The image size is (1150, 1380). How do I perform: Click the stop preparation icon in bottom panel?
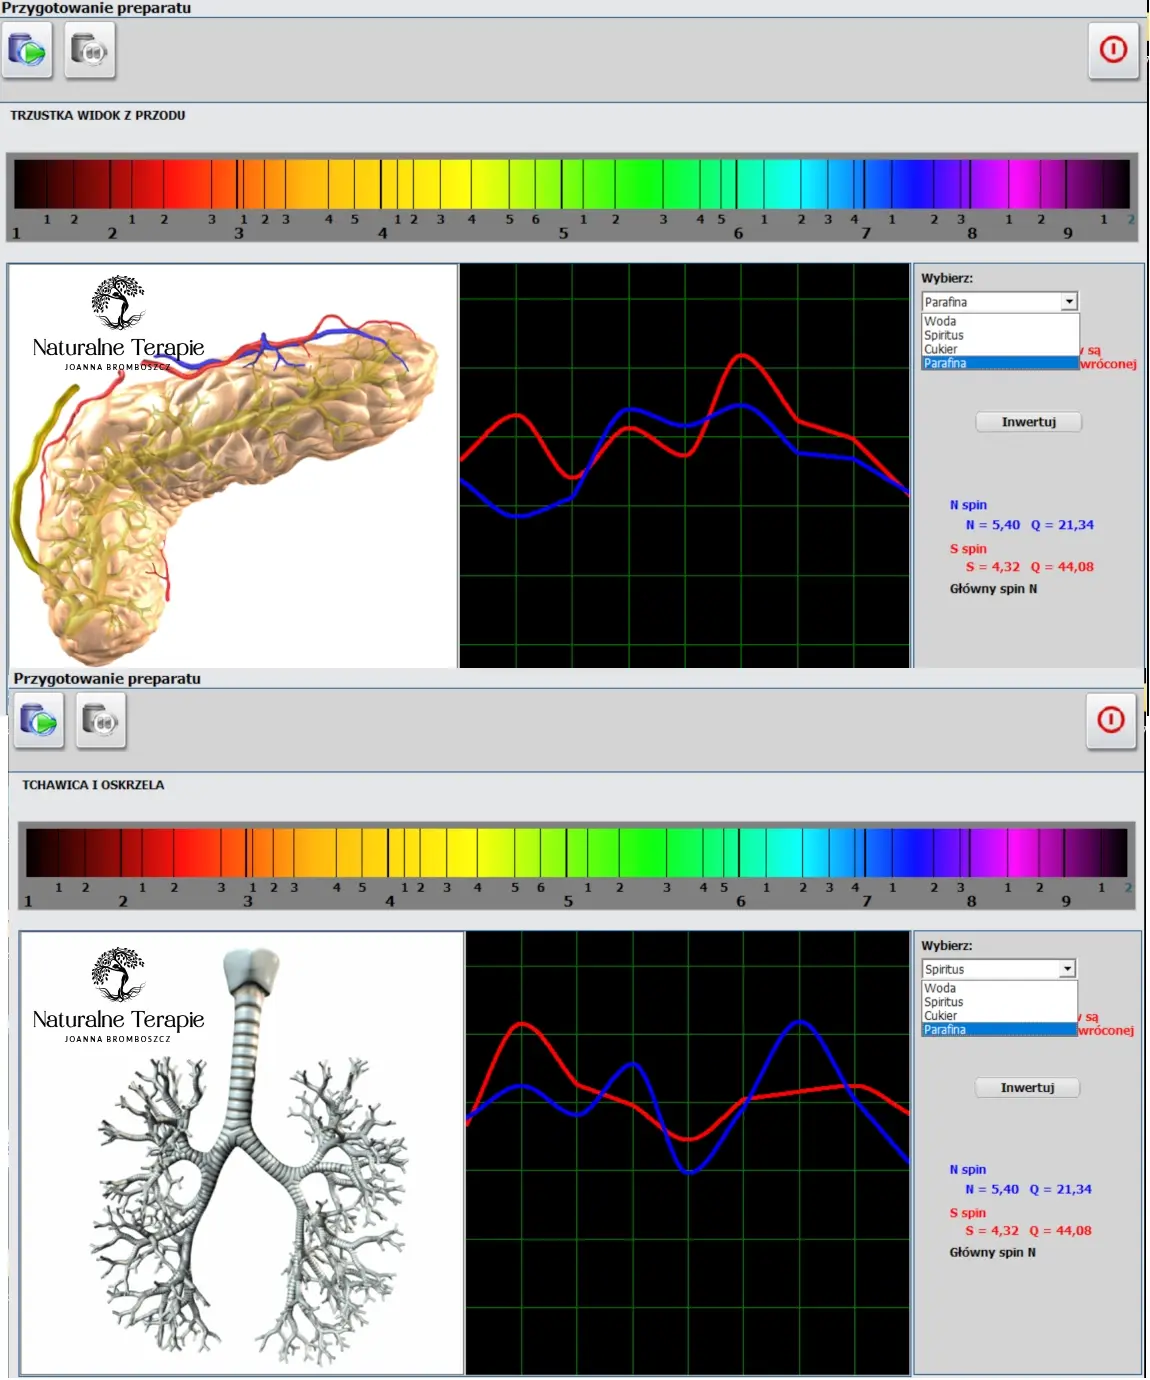(101, 720)
